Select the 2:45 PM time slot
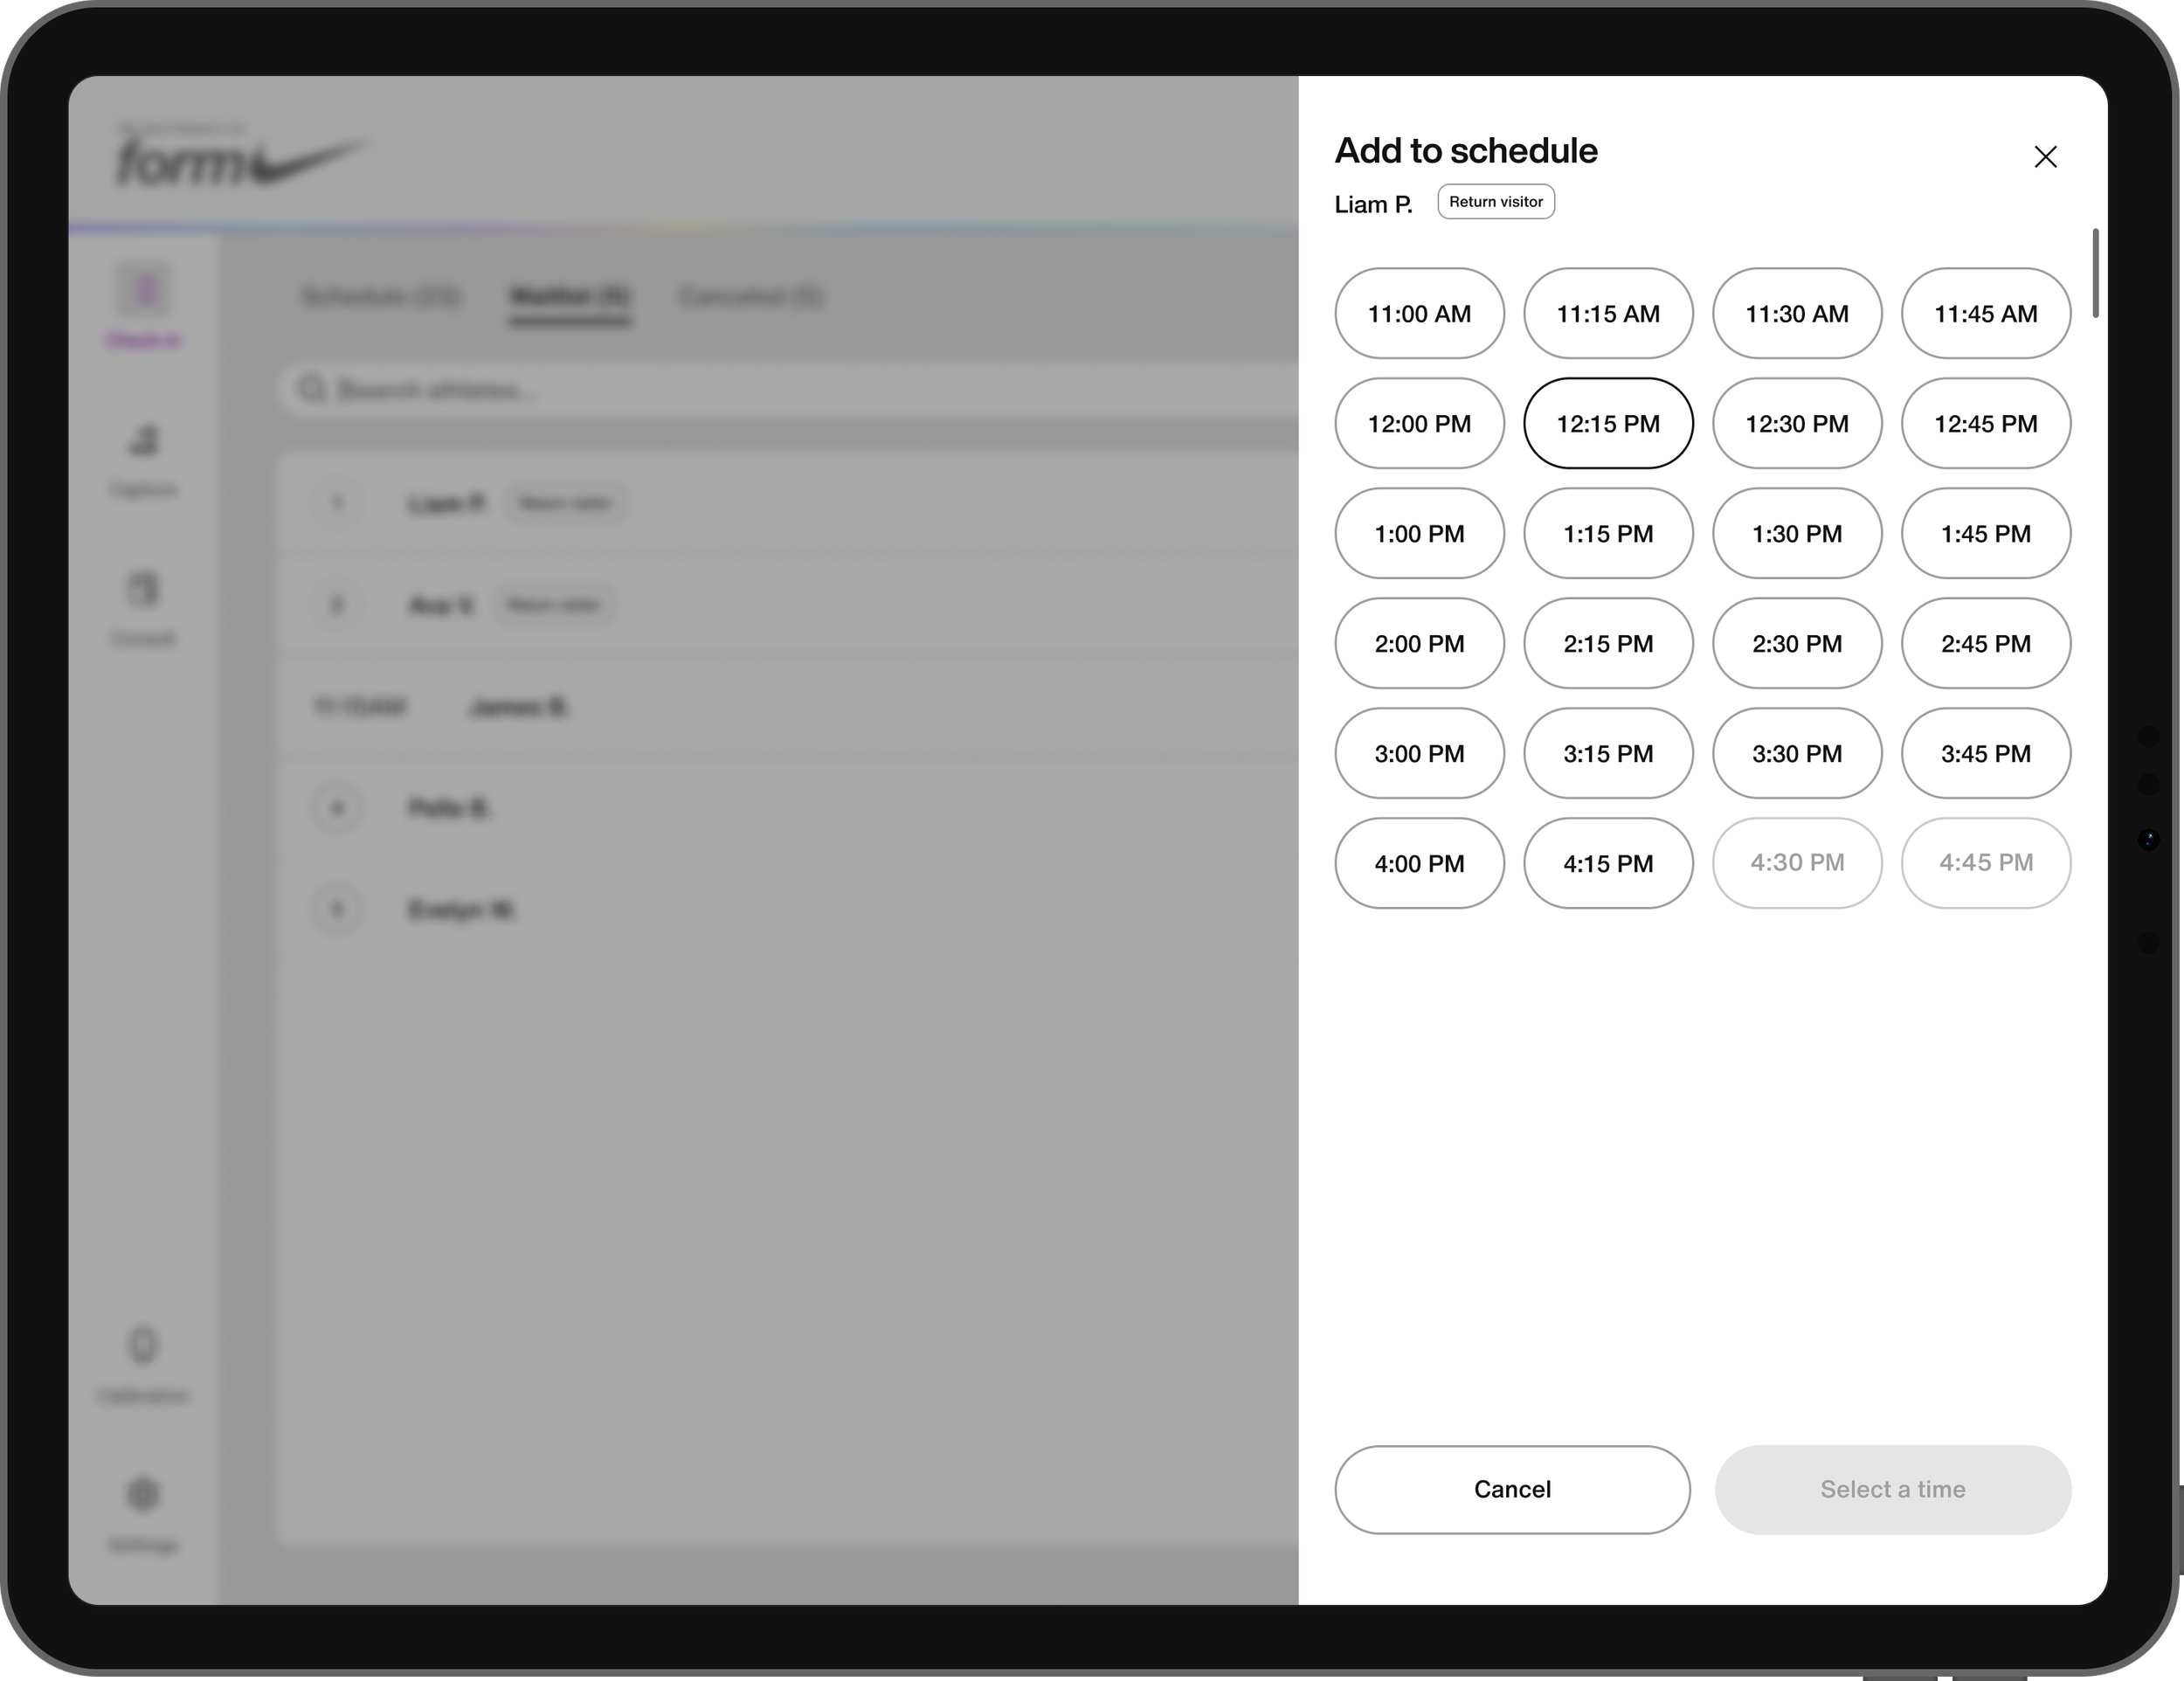The image size is (2184, 1681). [1986, 643]
